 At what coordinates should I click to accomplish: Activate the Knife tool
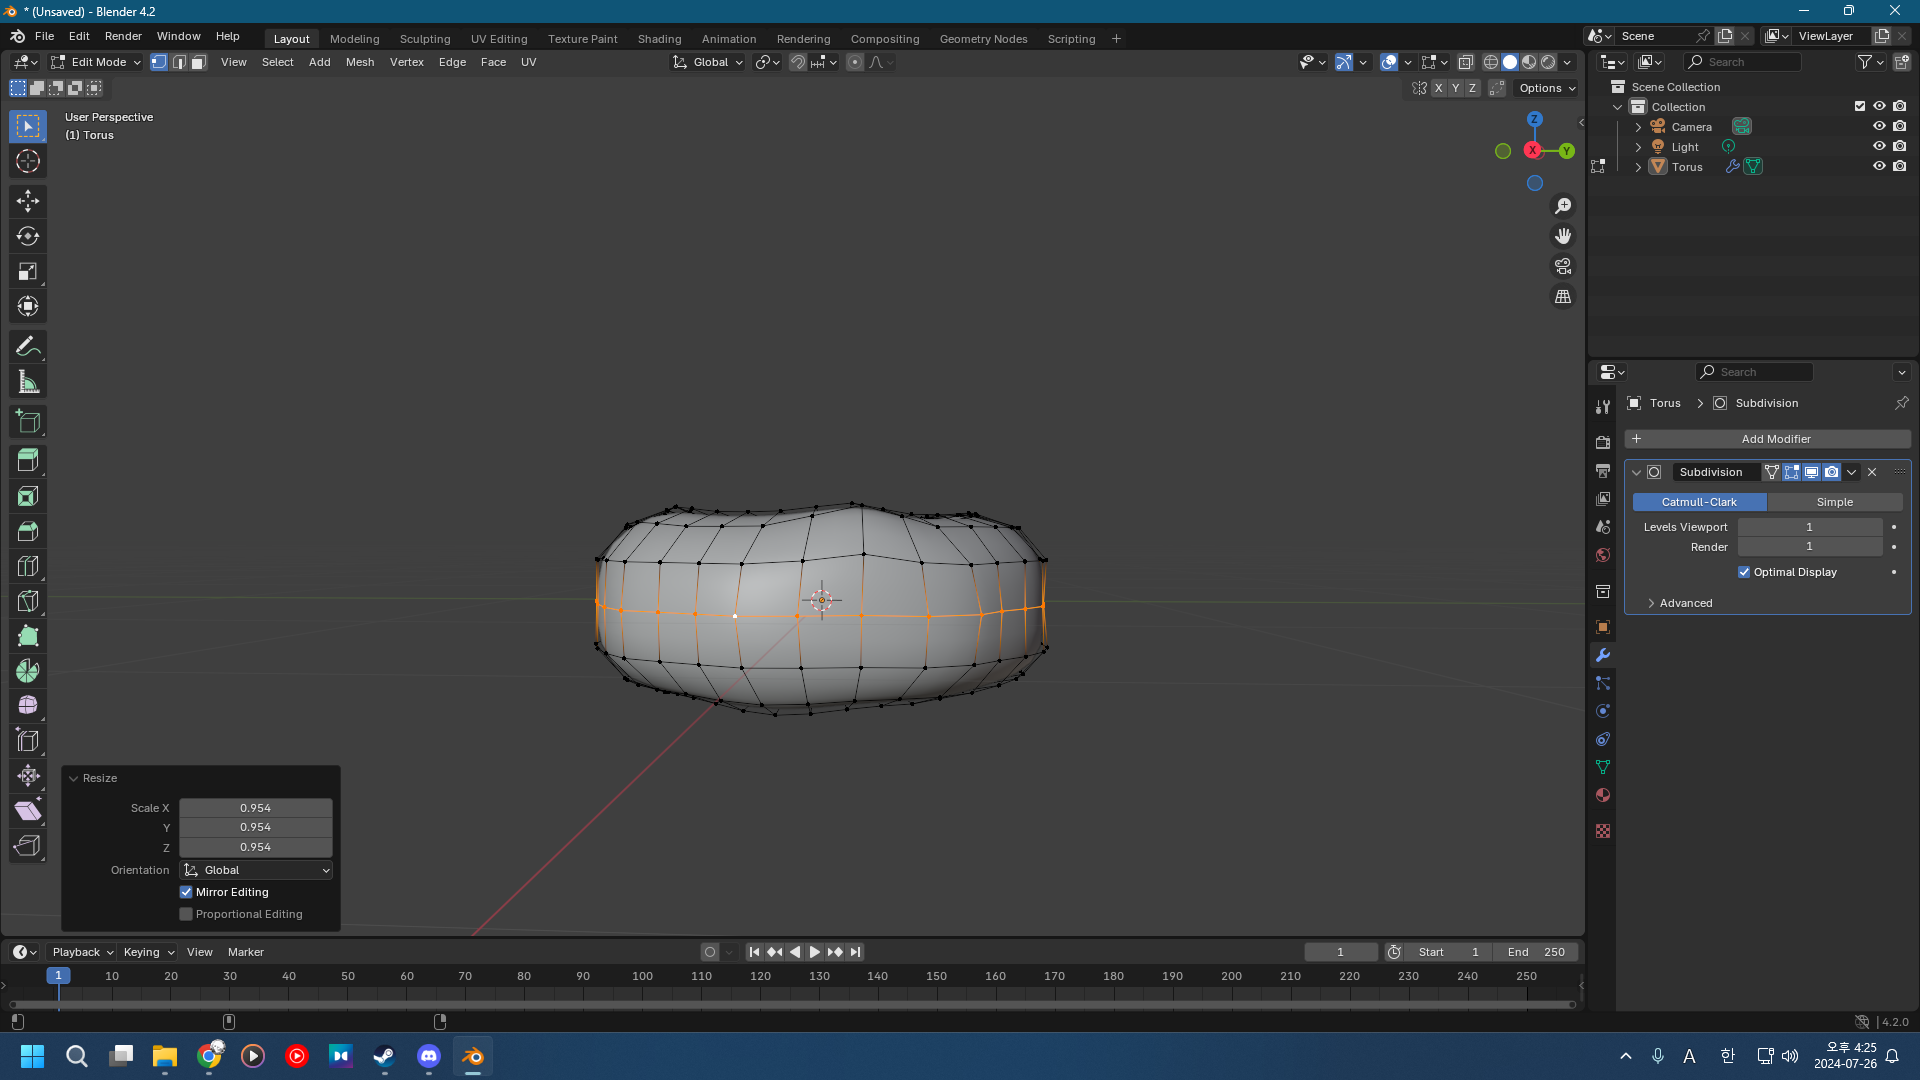click(x=28, y=601)
